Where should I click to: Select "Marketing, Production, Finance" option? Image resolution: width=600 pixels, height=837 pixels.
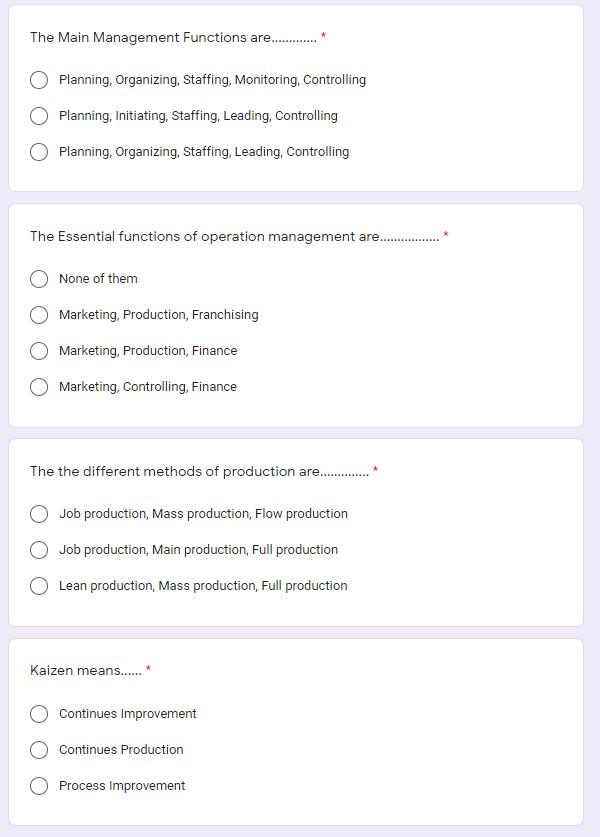(x=38, y=350)
